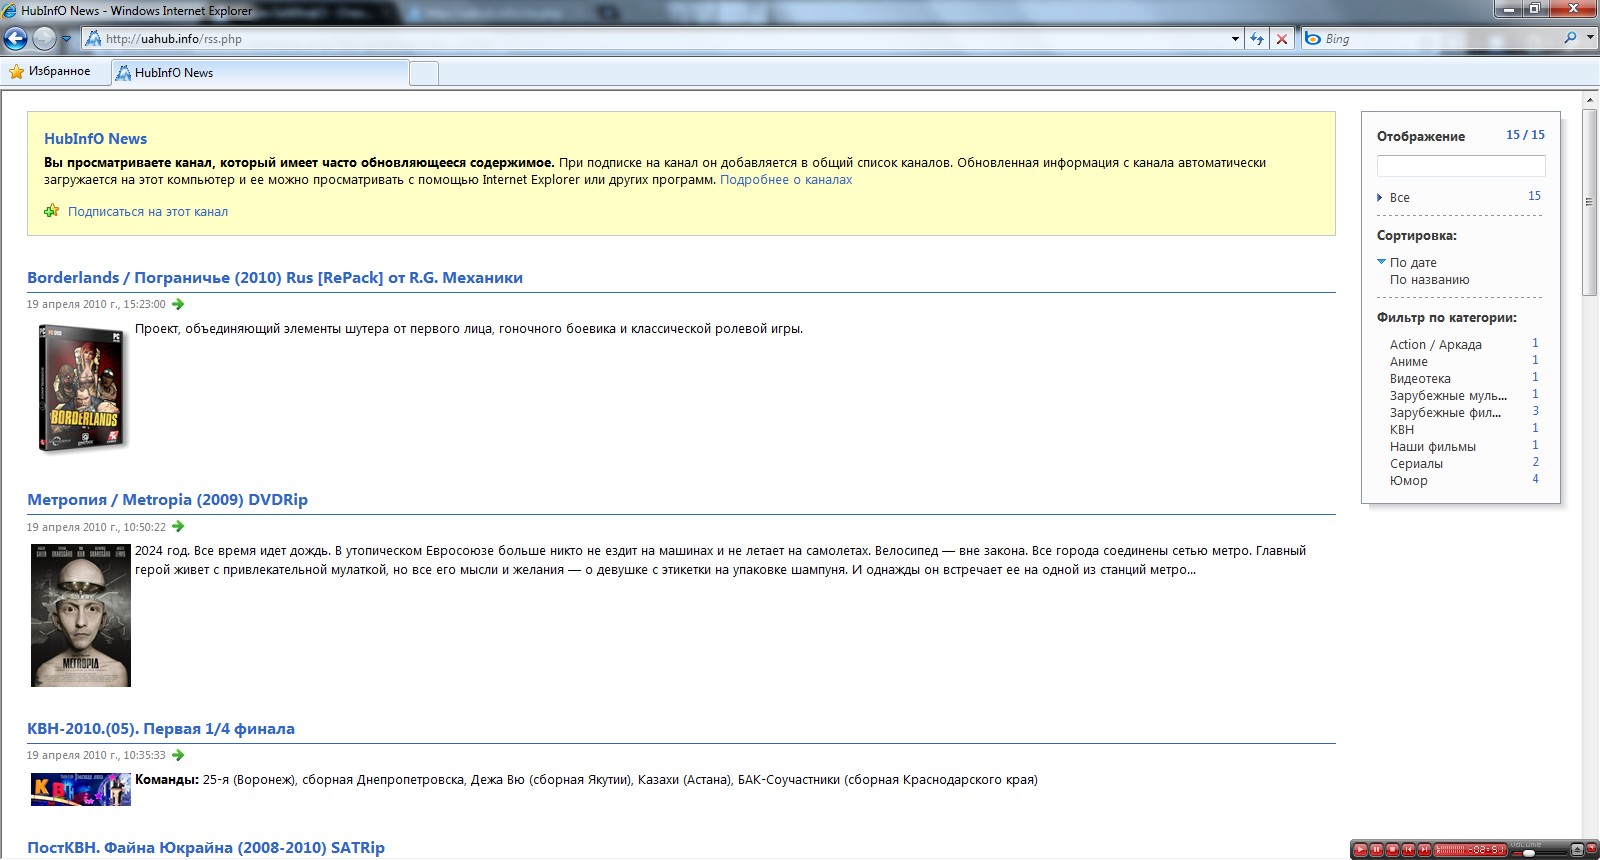Pause playback in the mini media player

point(1376,850)
